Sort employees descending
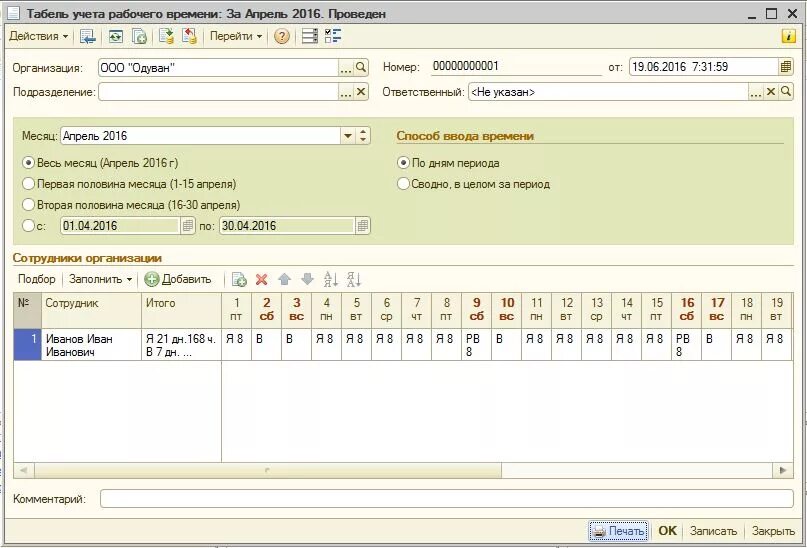Image resolution: width=807 pixels, height=548 pixels. click(354, 279)
